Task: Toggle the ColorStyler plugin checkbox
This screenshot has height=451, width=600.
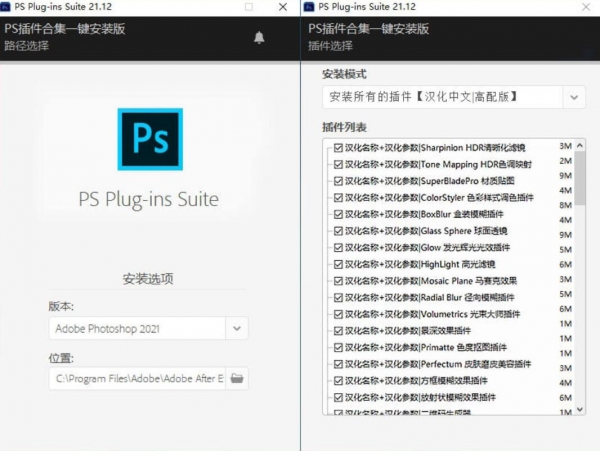Action: tap(338, 198)
